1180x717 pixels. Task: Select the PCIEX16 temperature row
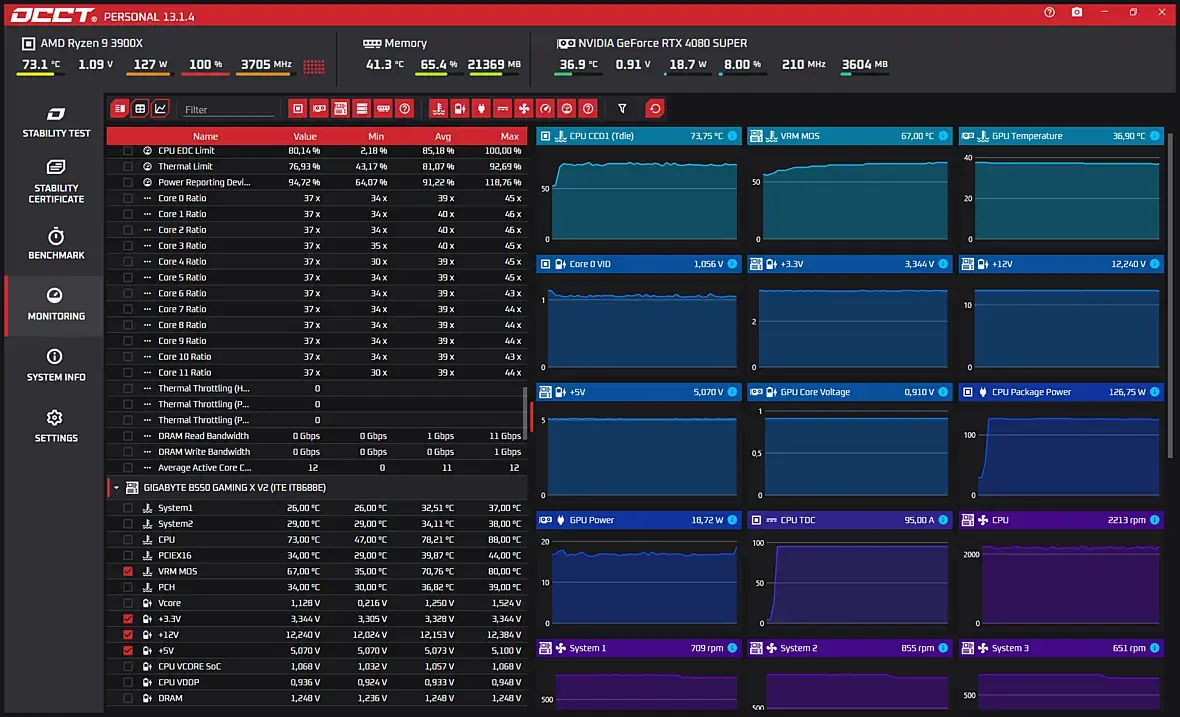(x=317, y=555)
